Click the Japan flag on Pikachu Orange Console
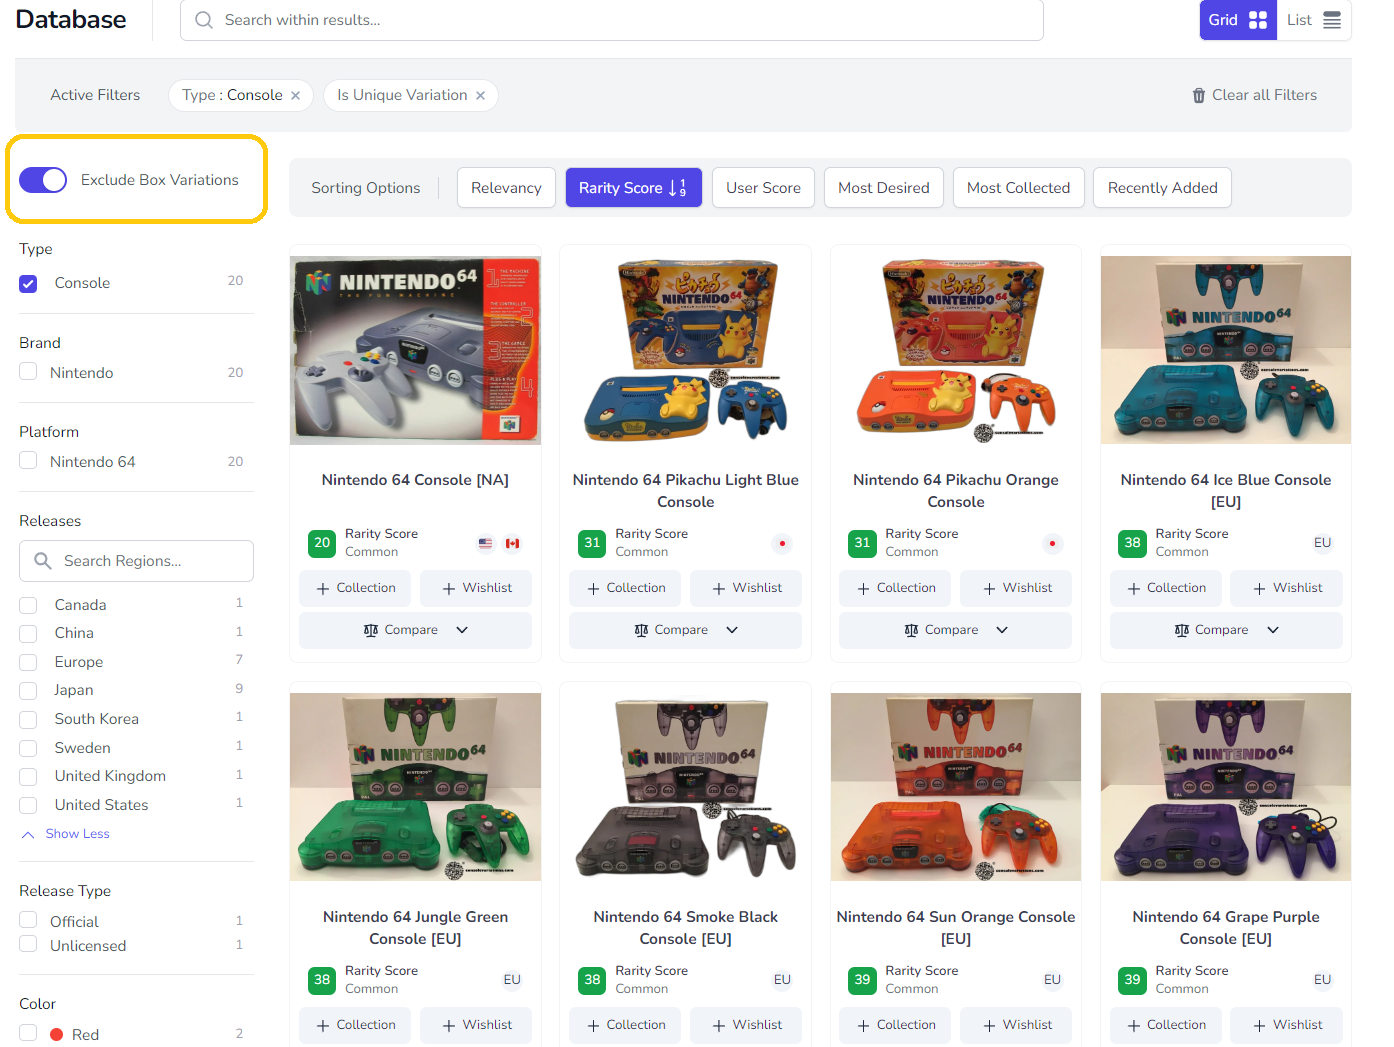 click(x=1052, y=543)
